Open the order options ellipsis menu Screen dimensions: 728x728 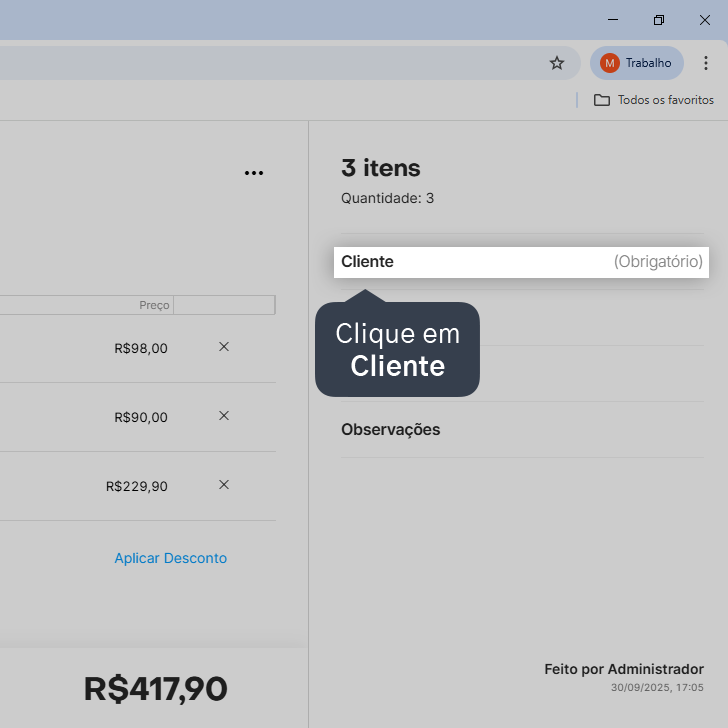254,173
